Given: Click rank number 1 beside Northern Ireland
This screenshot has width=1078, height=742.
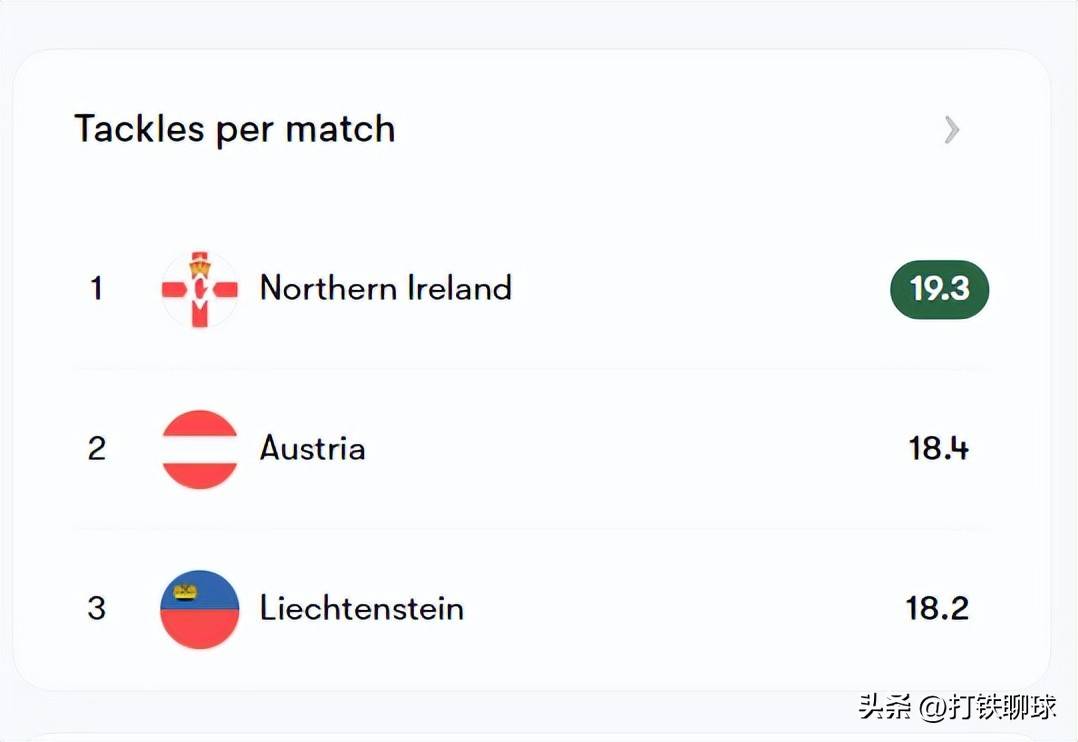Looking at the screenshot, I should (x=96, y=289).
